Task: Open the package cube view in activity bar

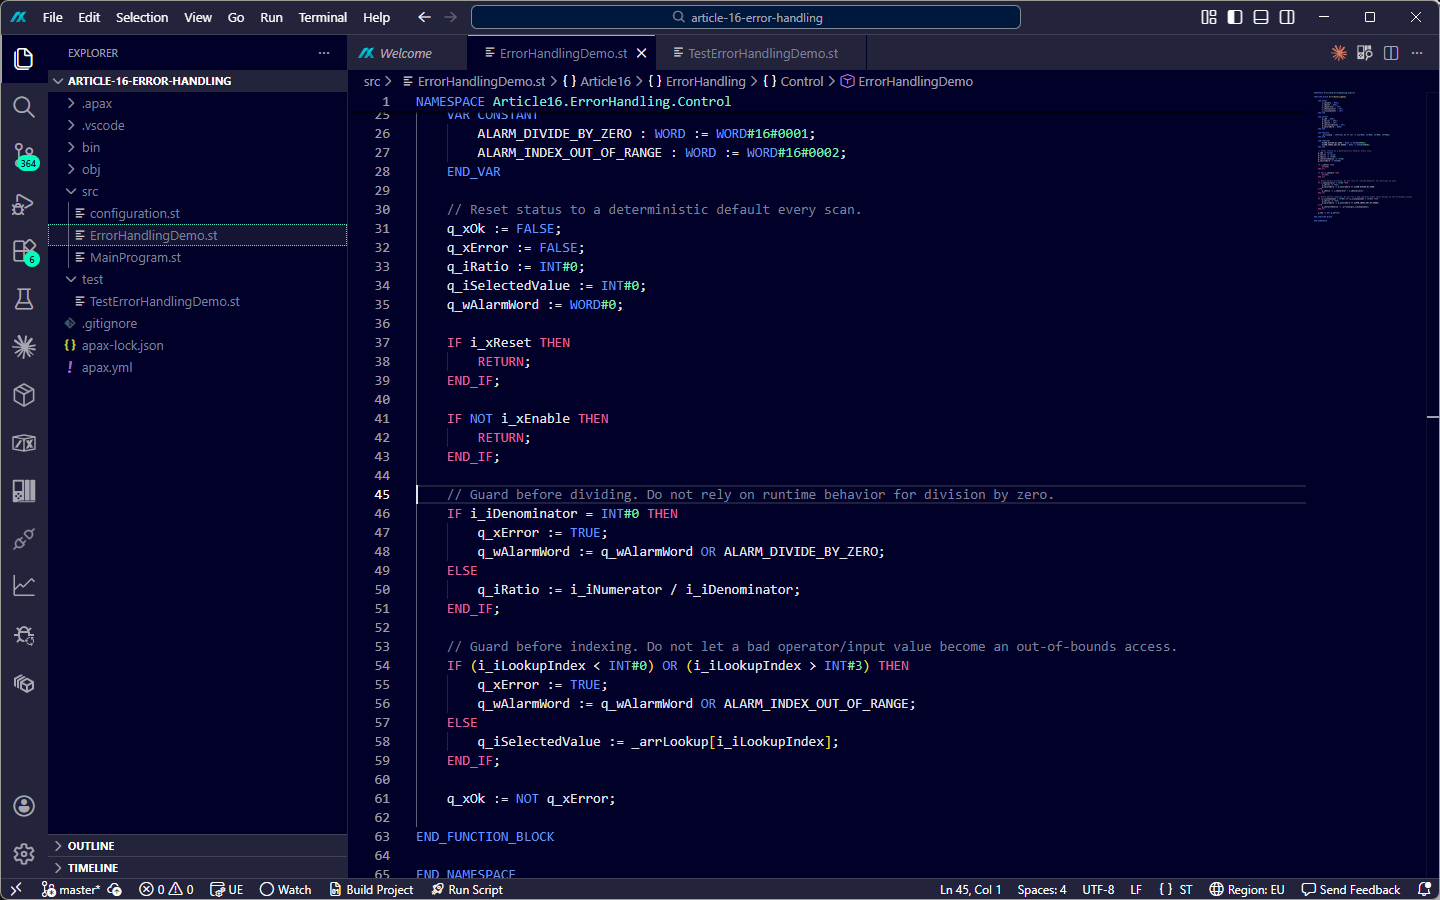Action: [24, 395]
